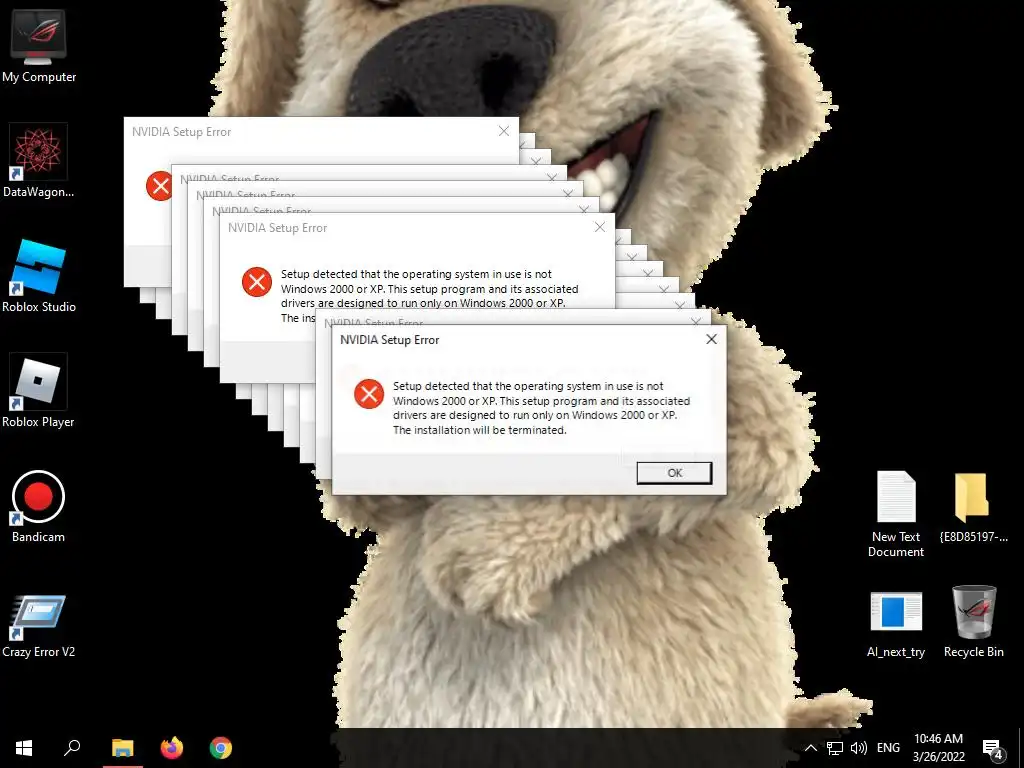Launch Firefox from the taskbar
The image size is (1024, 768).
tap(172, 748)
